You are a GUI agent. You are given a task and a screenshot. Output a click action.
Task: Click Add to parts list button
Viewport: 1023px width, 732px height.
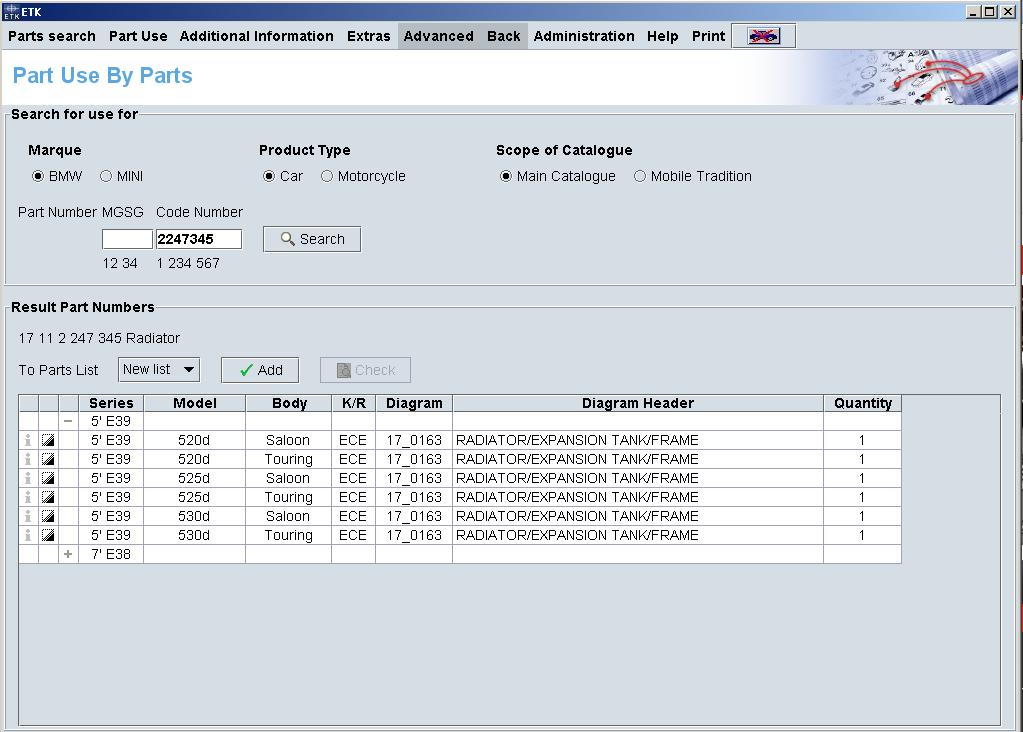tap(261, 370)
